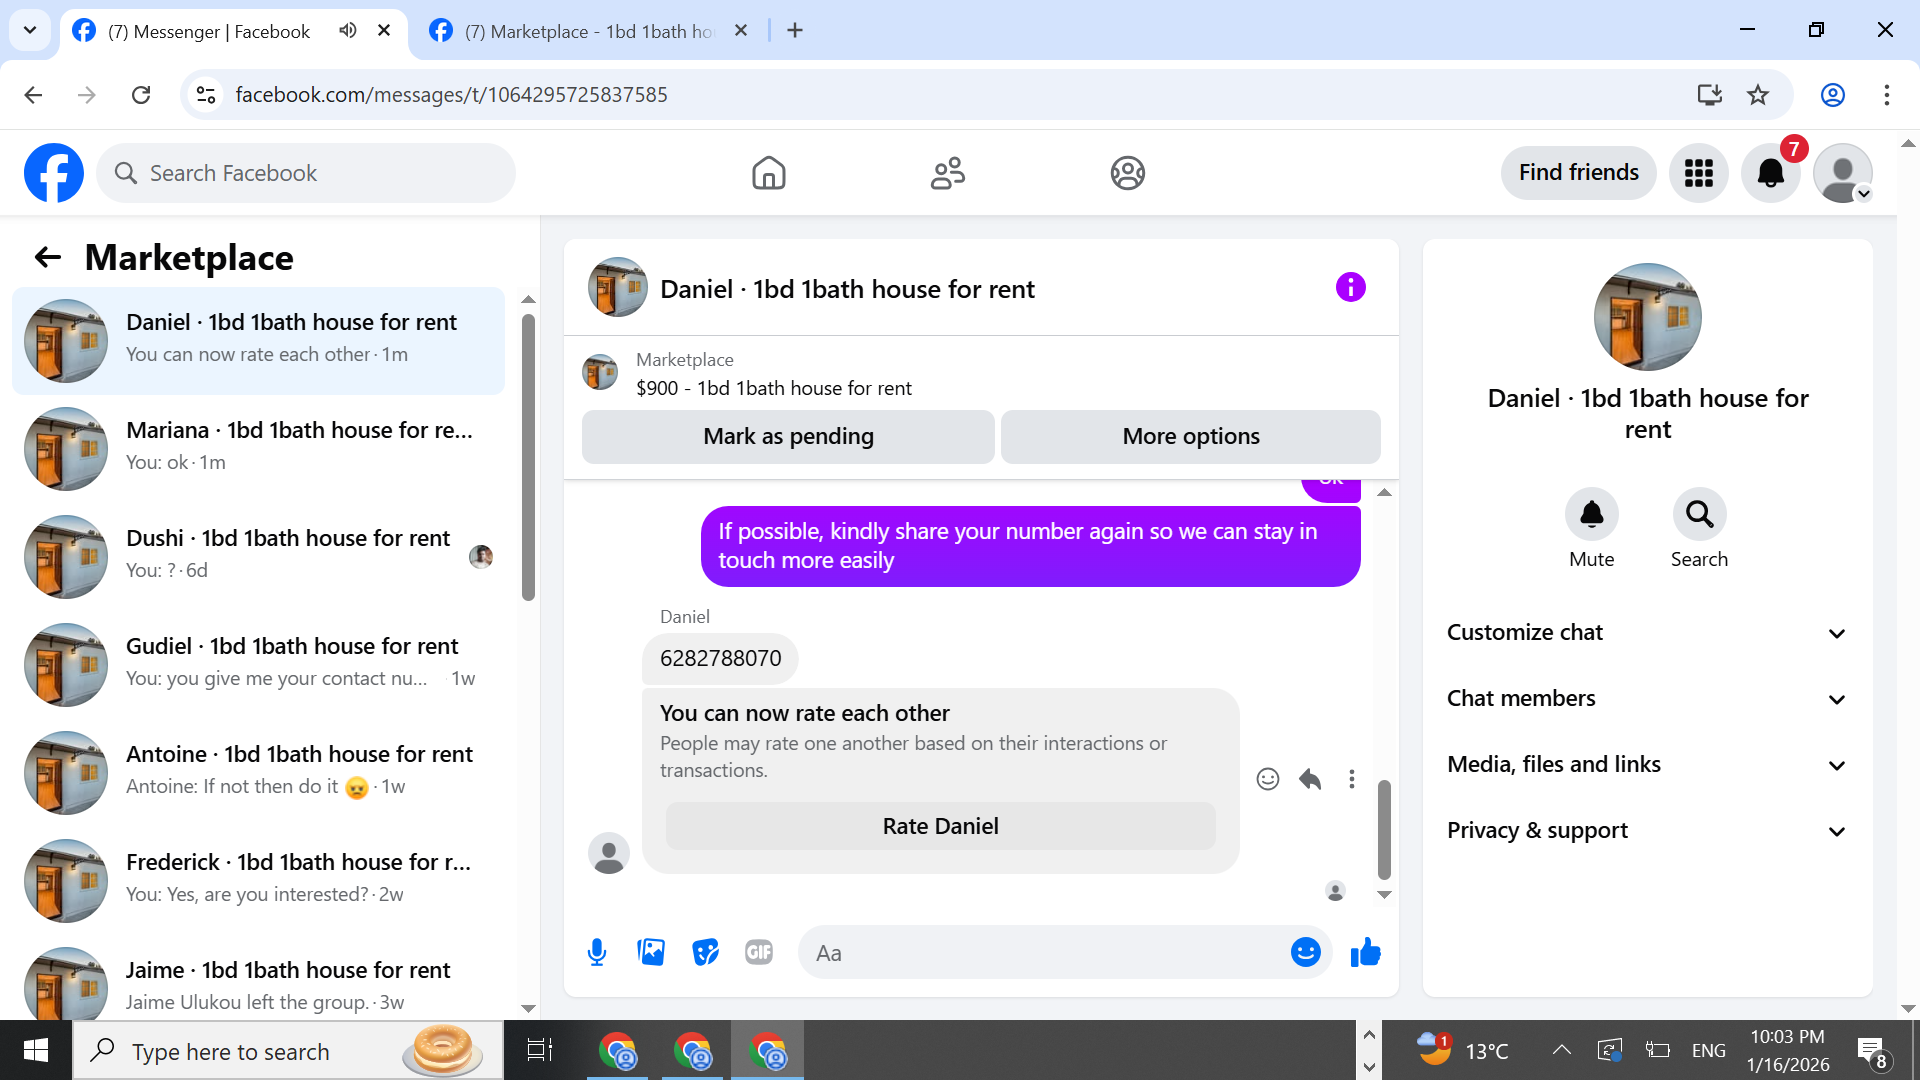Attach a photo using the image icon
This screenshot has height=1080, width=1920.
pyautogui.click(x=651, y=952)
